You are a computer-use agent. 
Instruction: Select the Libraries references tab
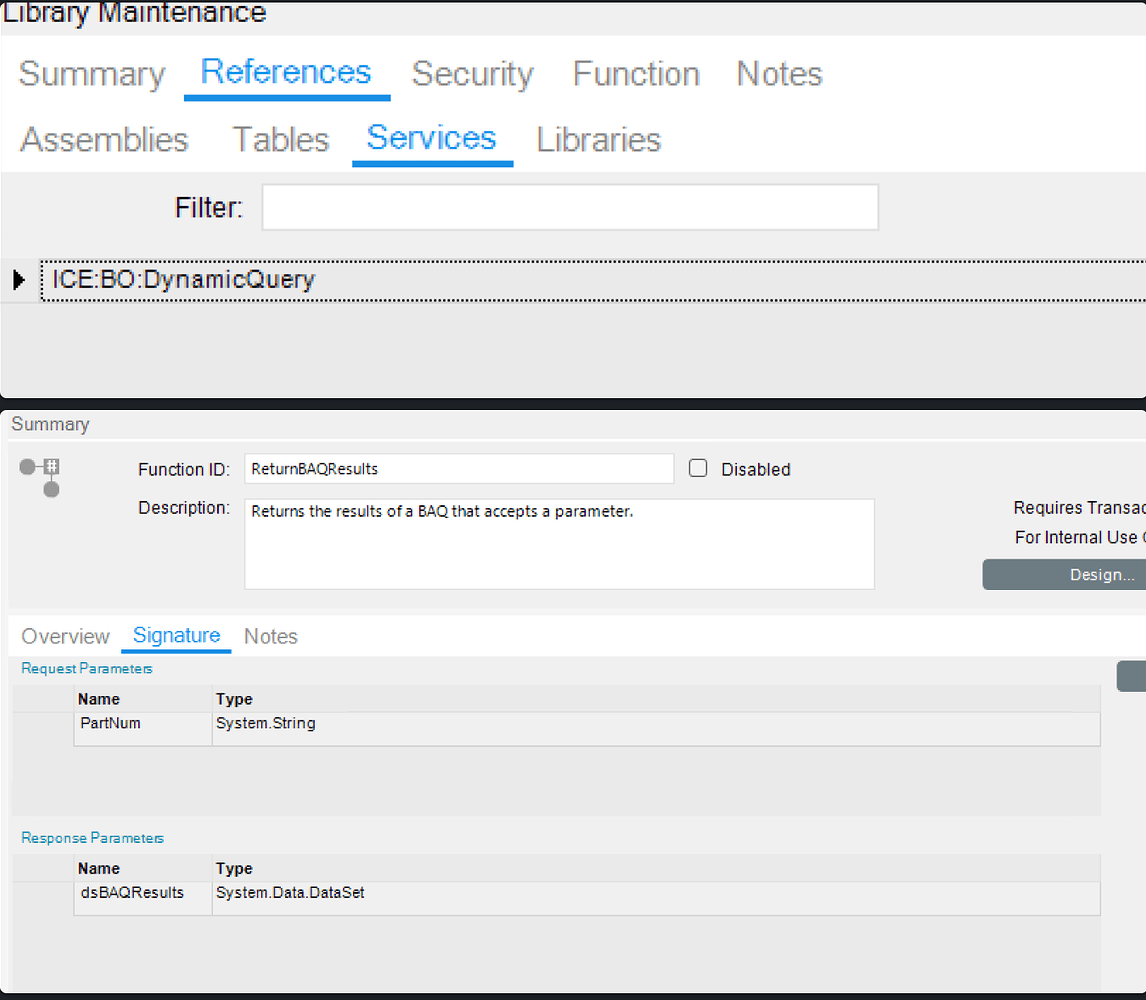pyautogui.click(x=598, y=139)
